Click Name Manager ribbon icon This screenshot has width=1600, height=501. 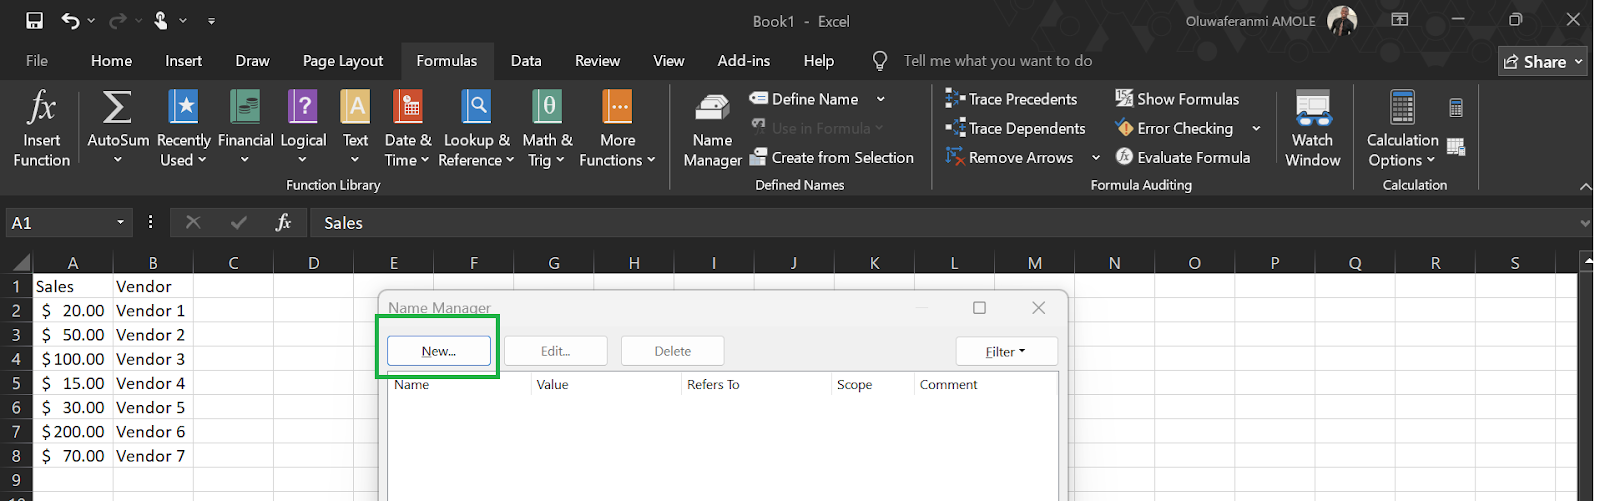click(712, 108)
